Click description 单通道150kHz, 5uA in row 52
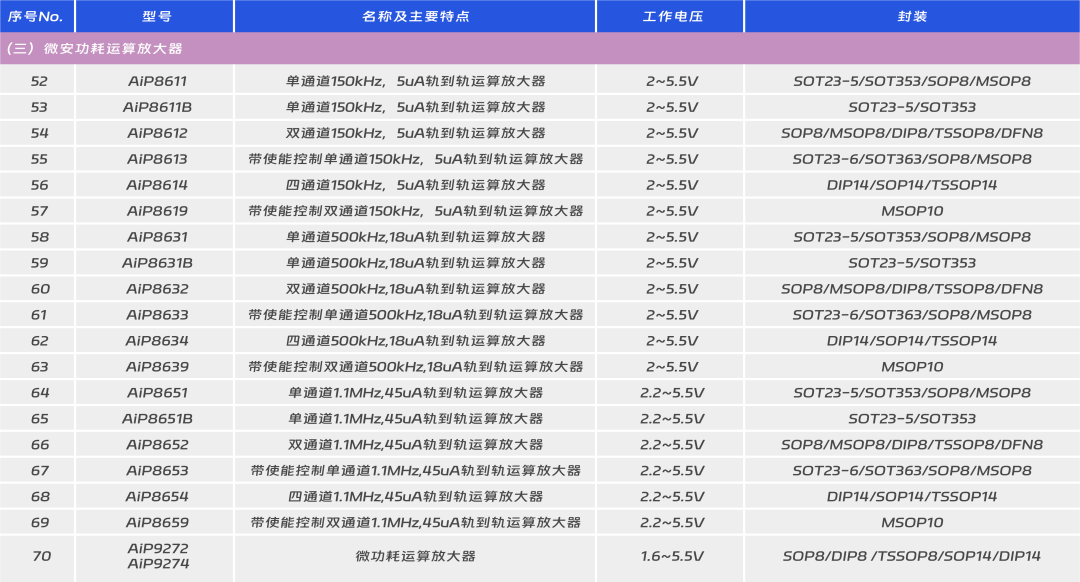This screenshot has width=1080, height=582. tap(415, 81)
